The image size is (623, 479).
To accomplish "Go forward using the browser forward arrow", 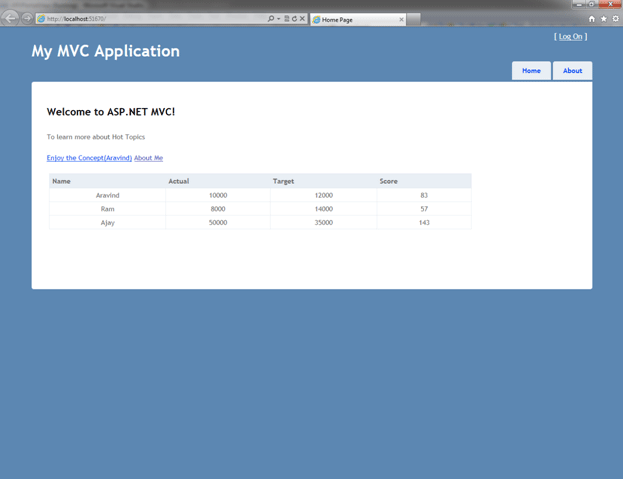I will 27,18.
